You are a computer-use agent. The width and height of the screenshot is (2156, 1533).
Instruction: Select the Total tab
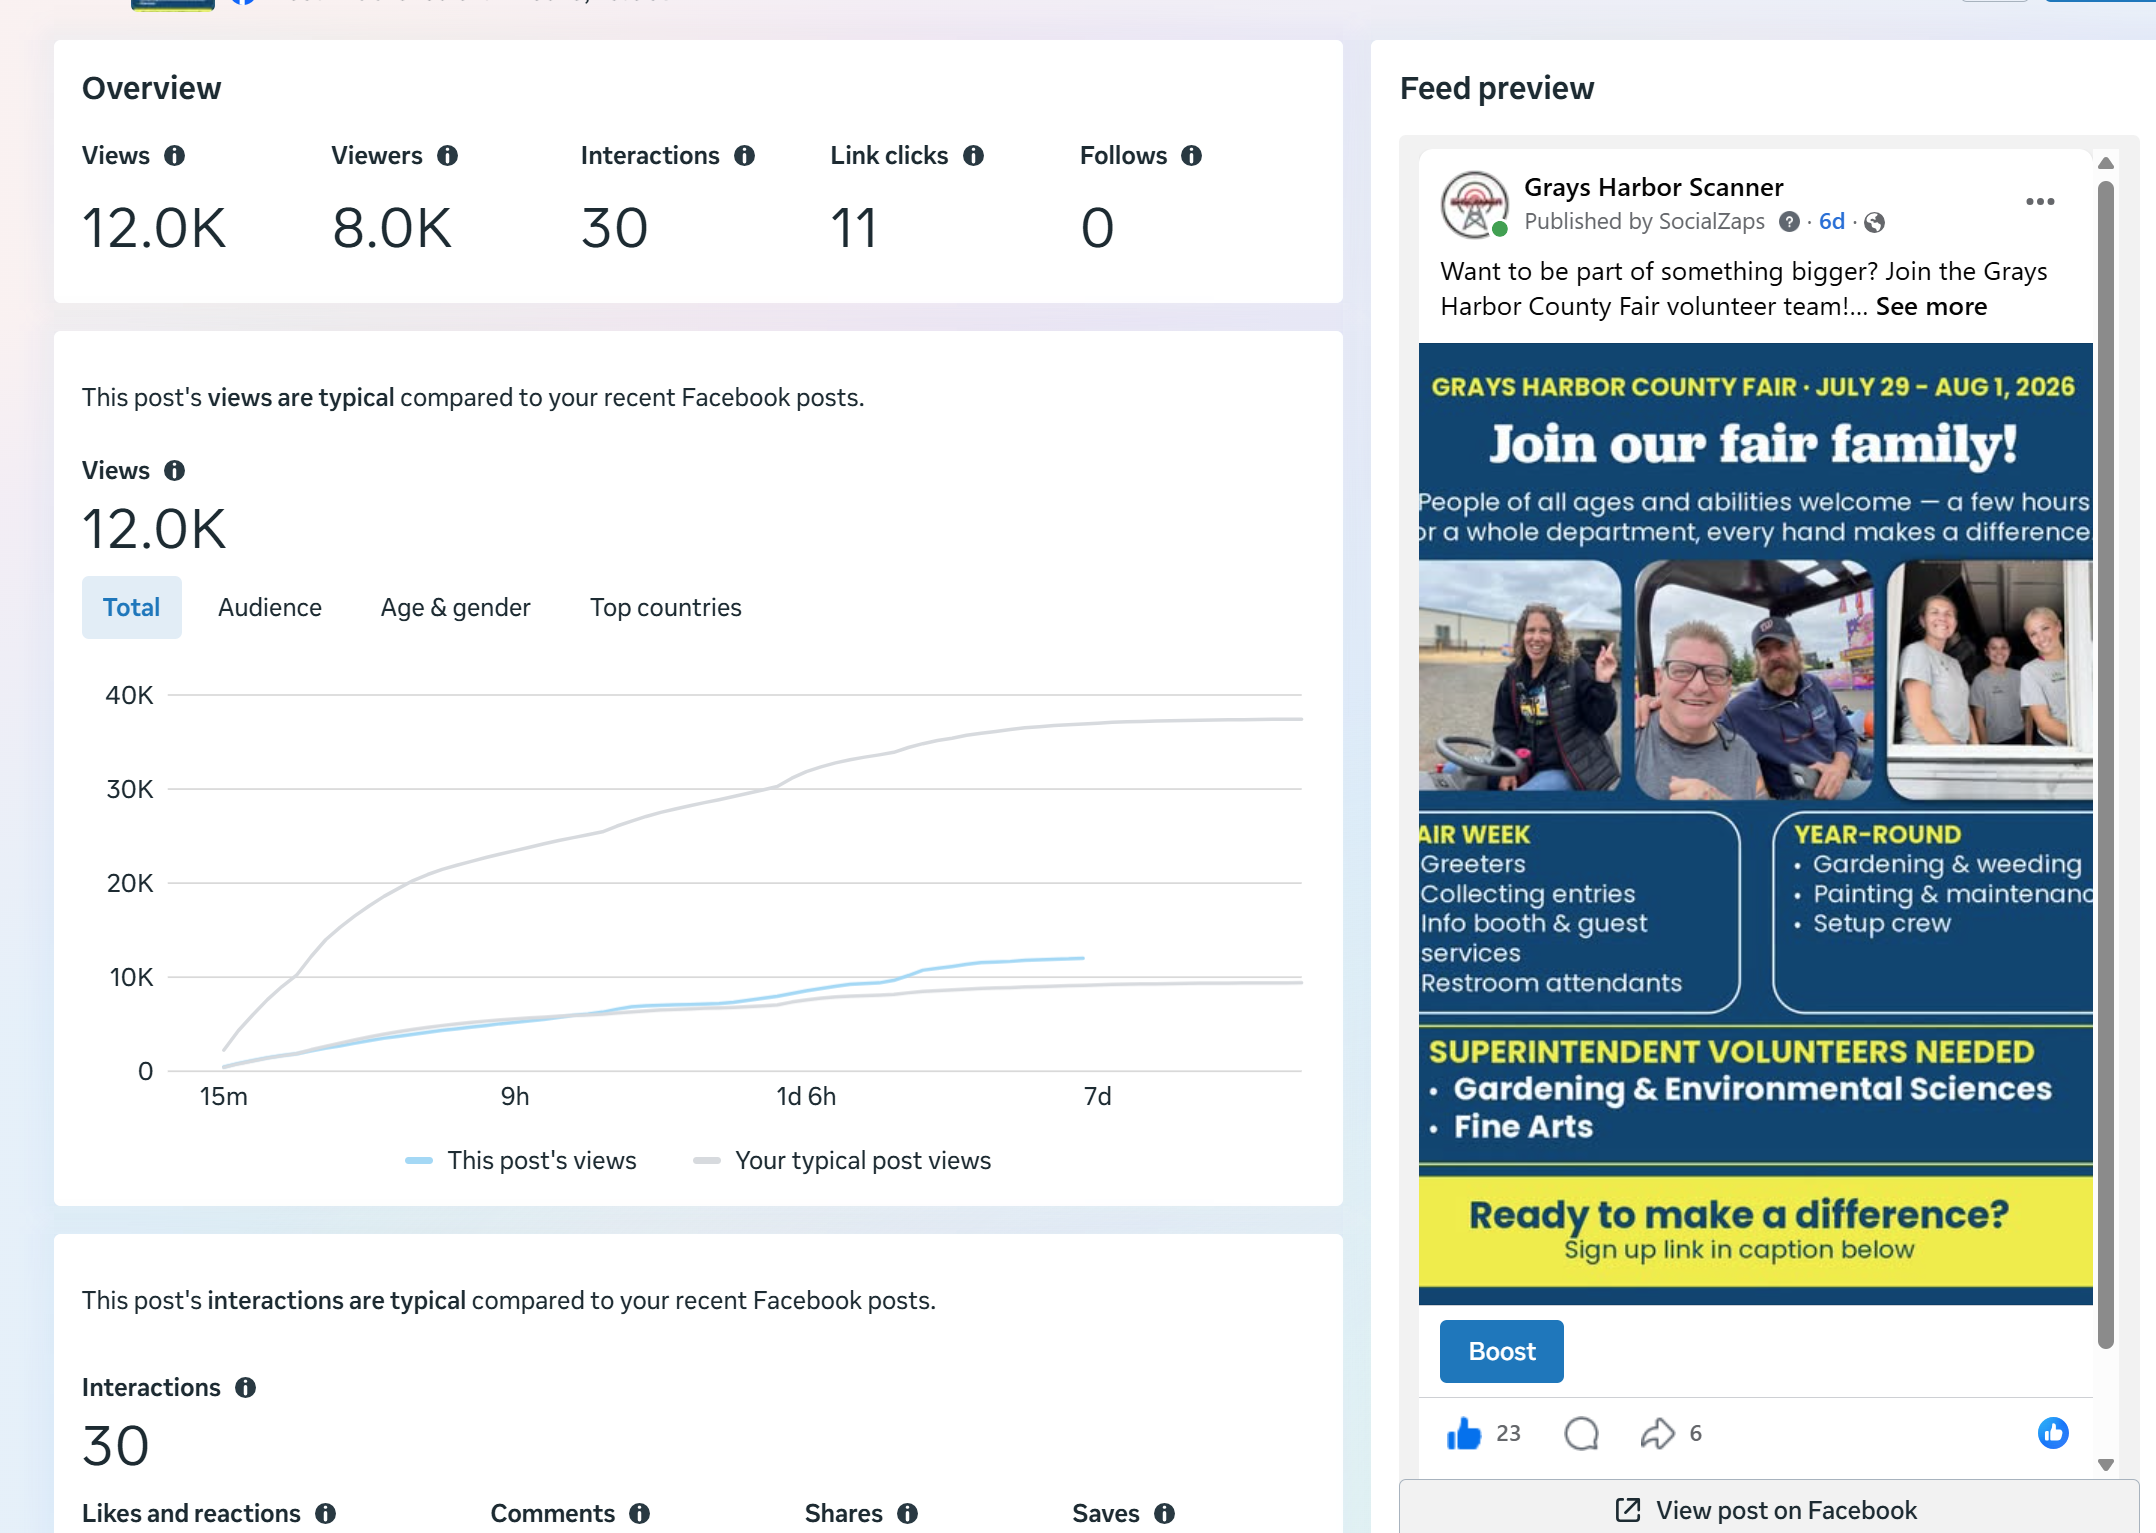point(132,608)
